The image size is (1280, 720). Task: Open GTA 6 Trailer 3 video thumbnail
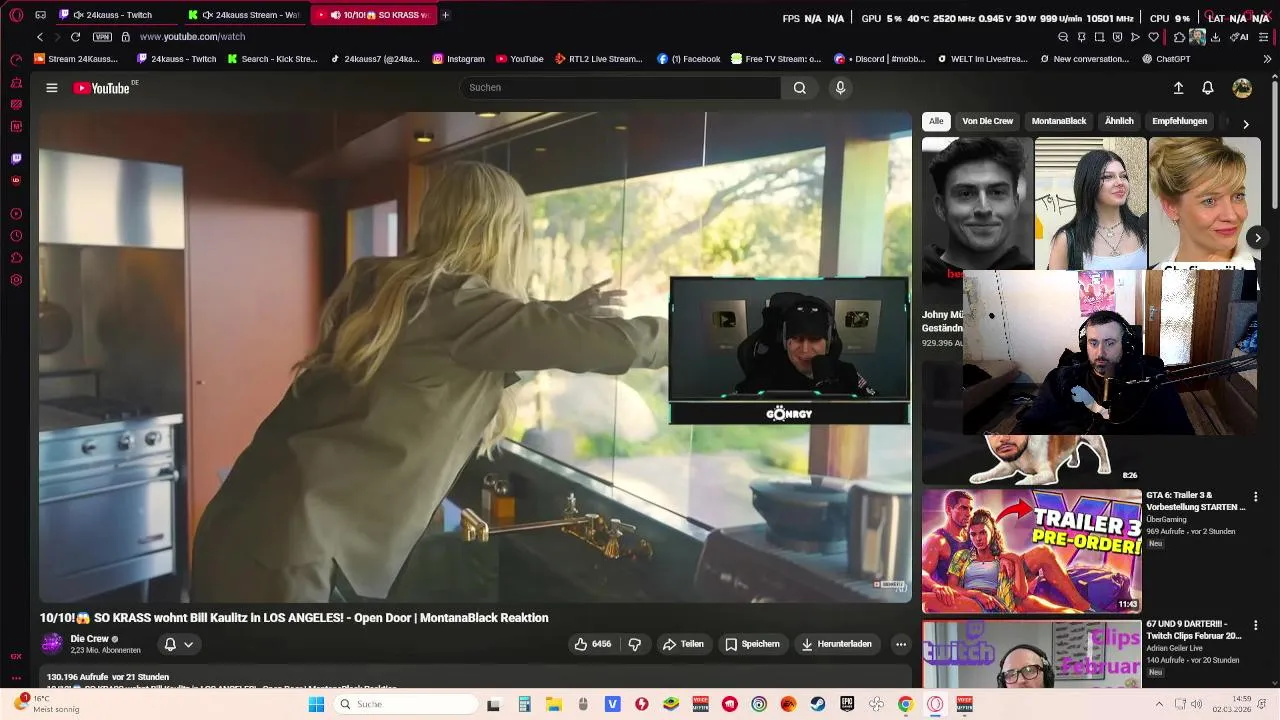(x=1031, y=550)
